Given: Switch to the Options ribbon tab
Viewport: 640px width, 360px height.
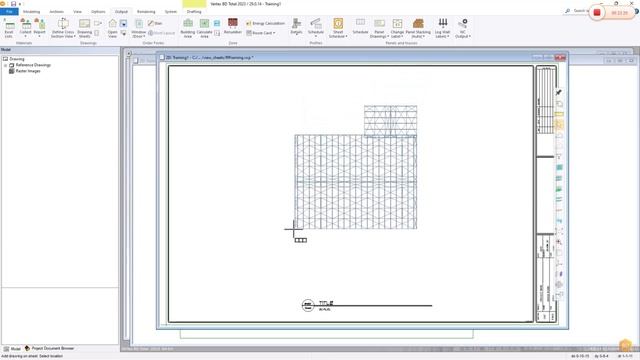Looking at the screenshot, I should pos(98,11).
